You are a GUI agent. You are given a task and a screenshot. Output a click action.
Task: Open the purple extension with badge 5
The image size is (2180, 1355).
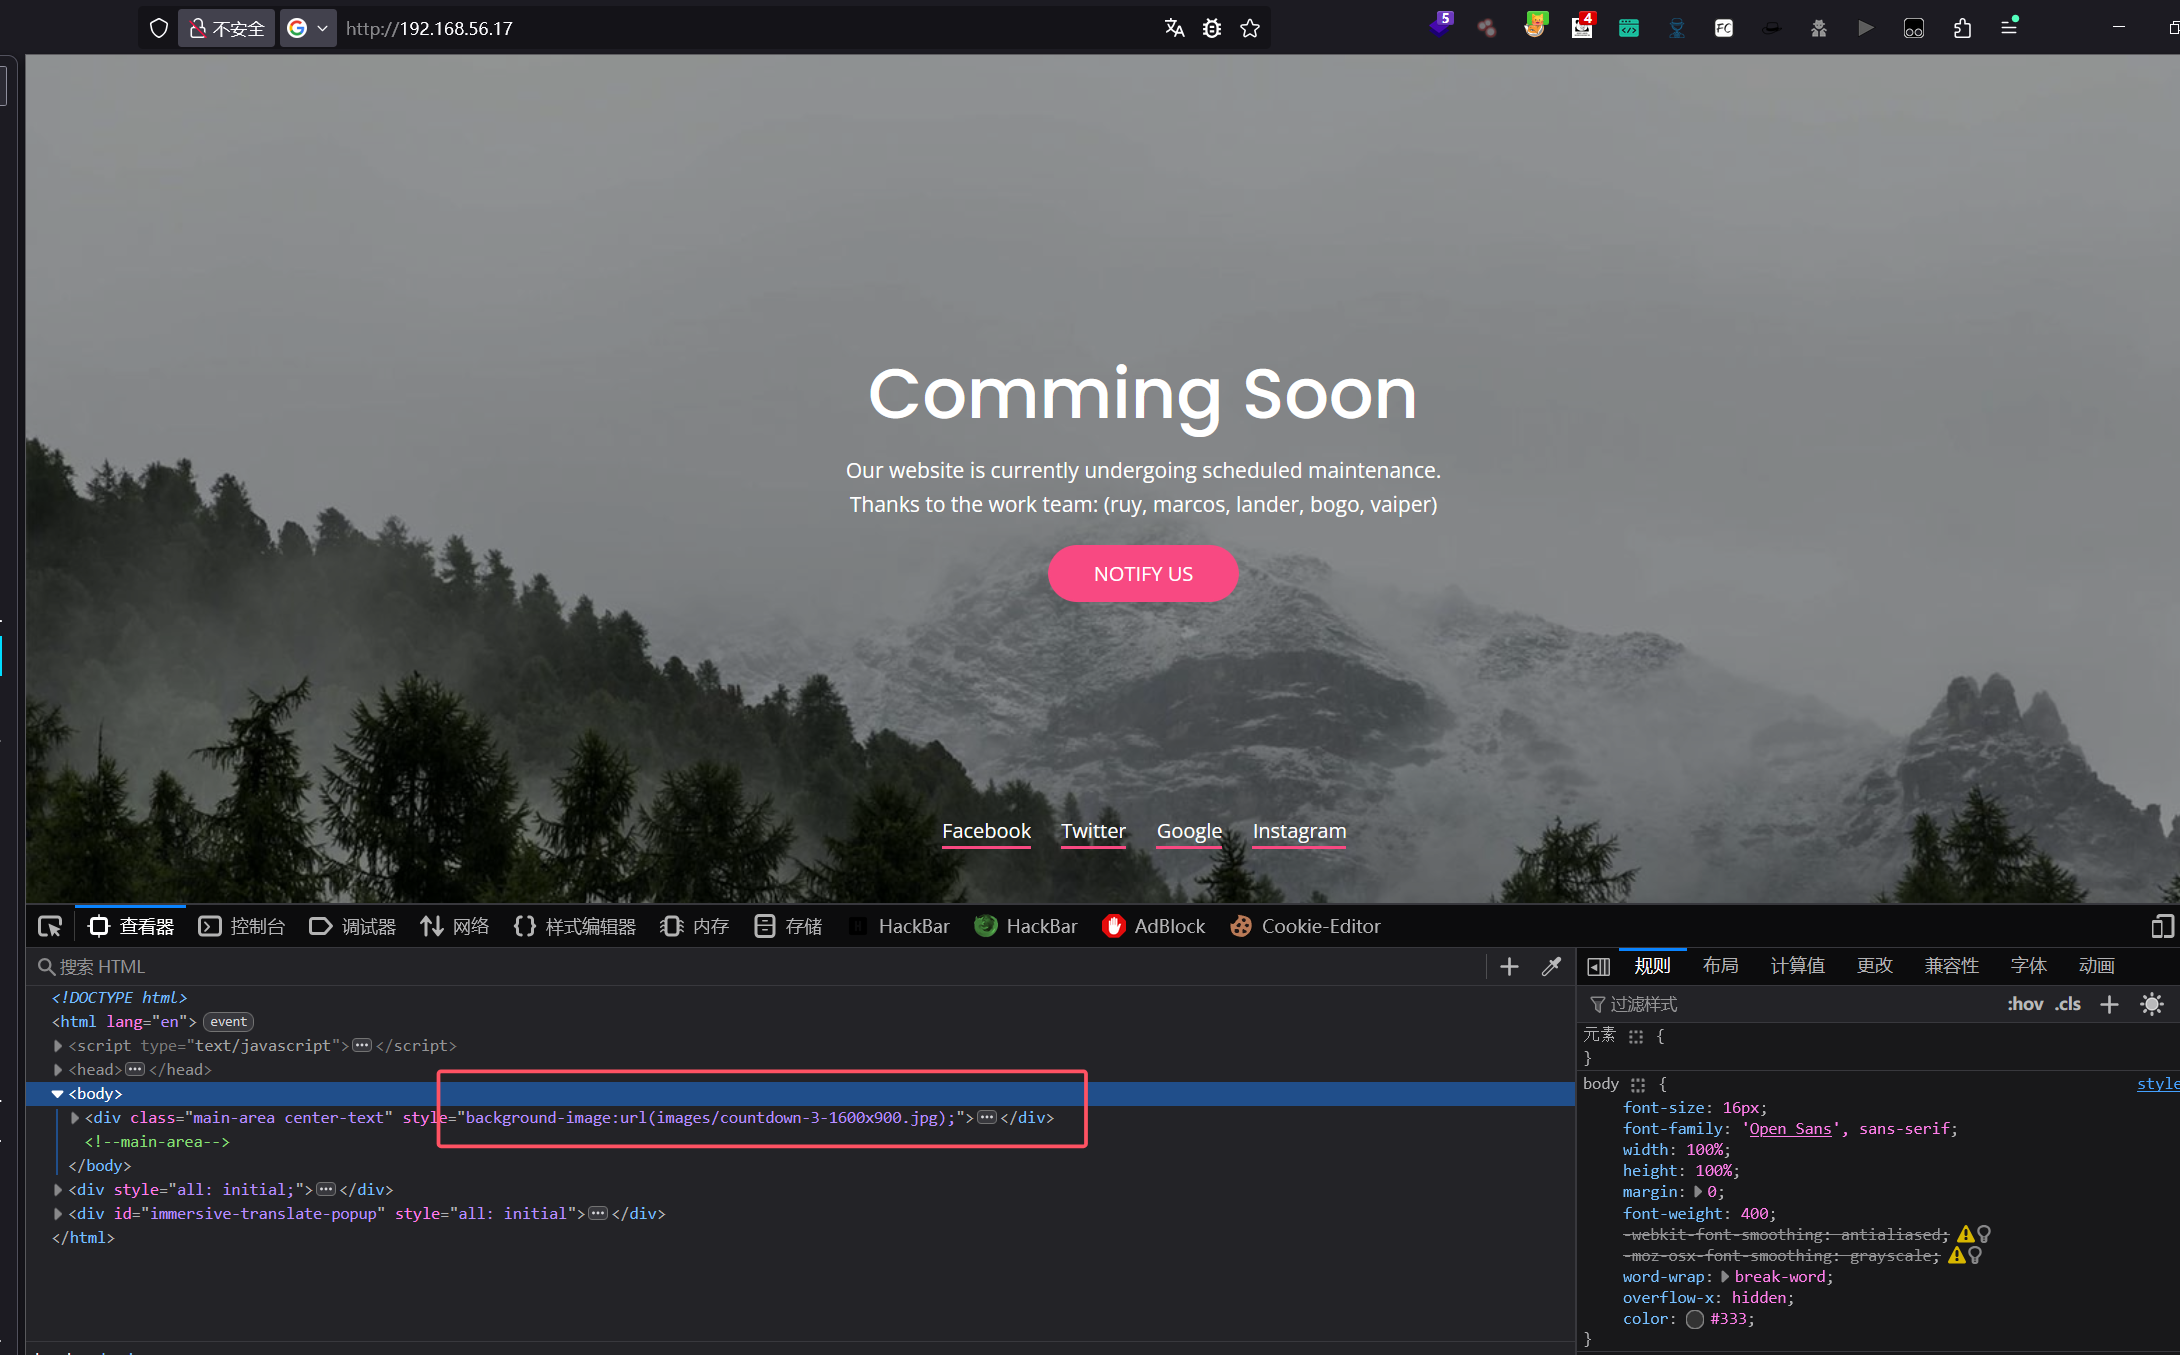(x=1441, y=26)
